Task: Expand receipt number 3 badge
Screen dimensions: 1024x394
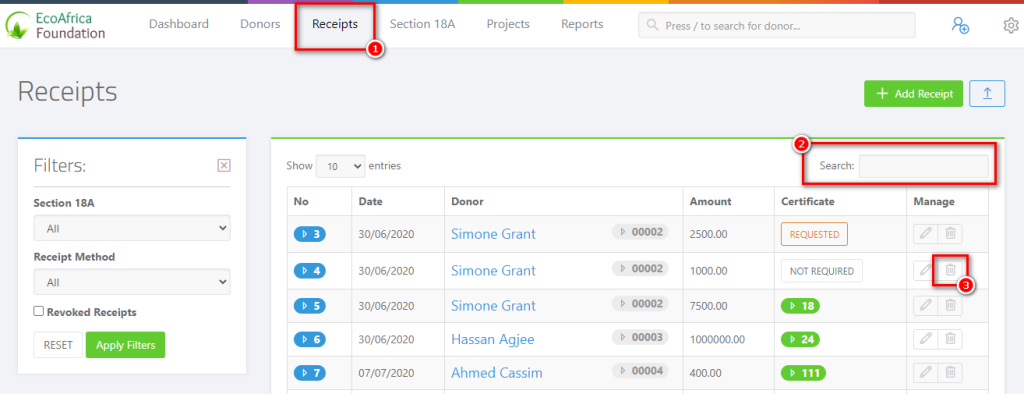Action: pyautogui.click(x=310, y=233)
